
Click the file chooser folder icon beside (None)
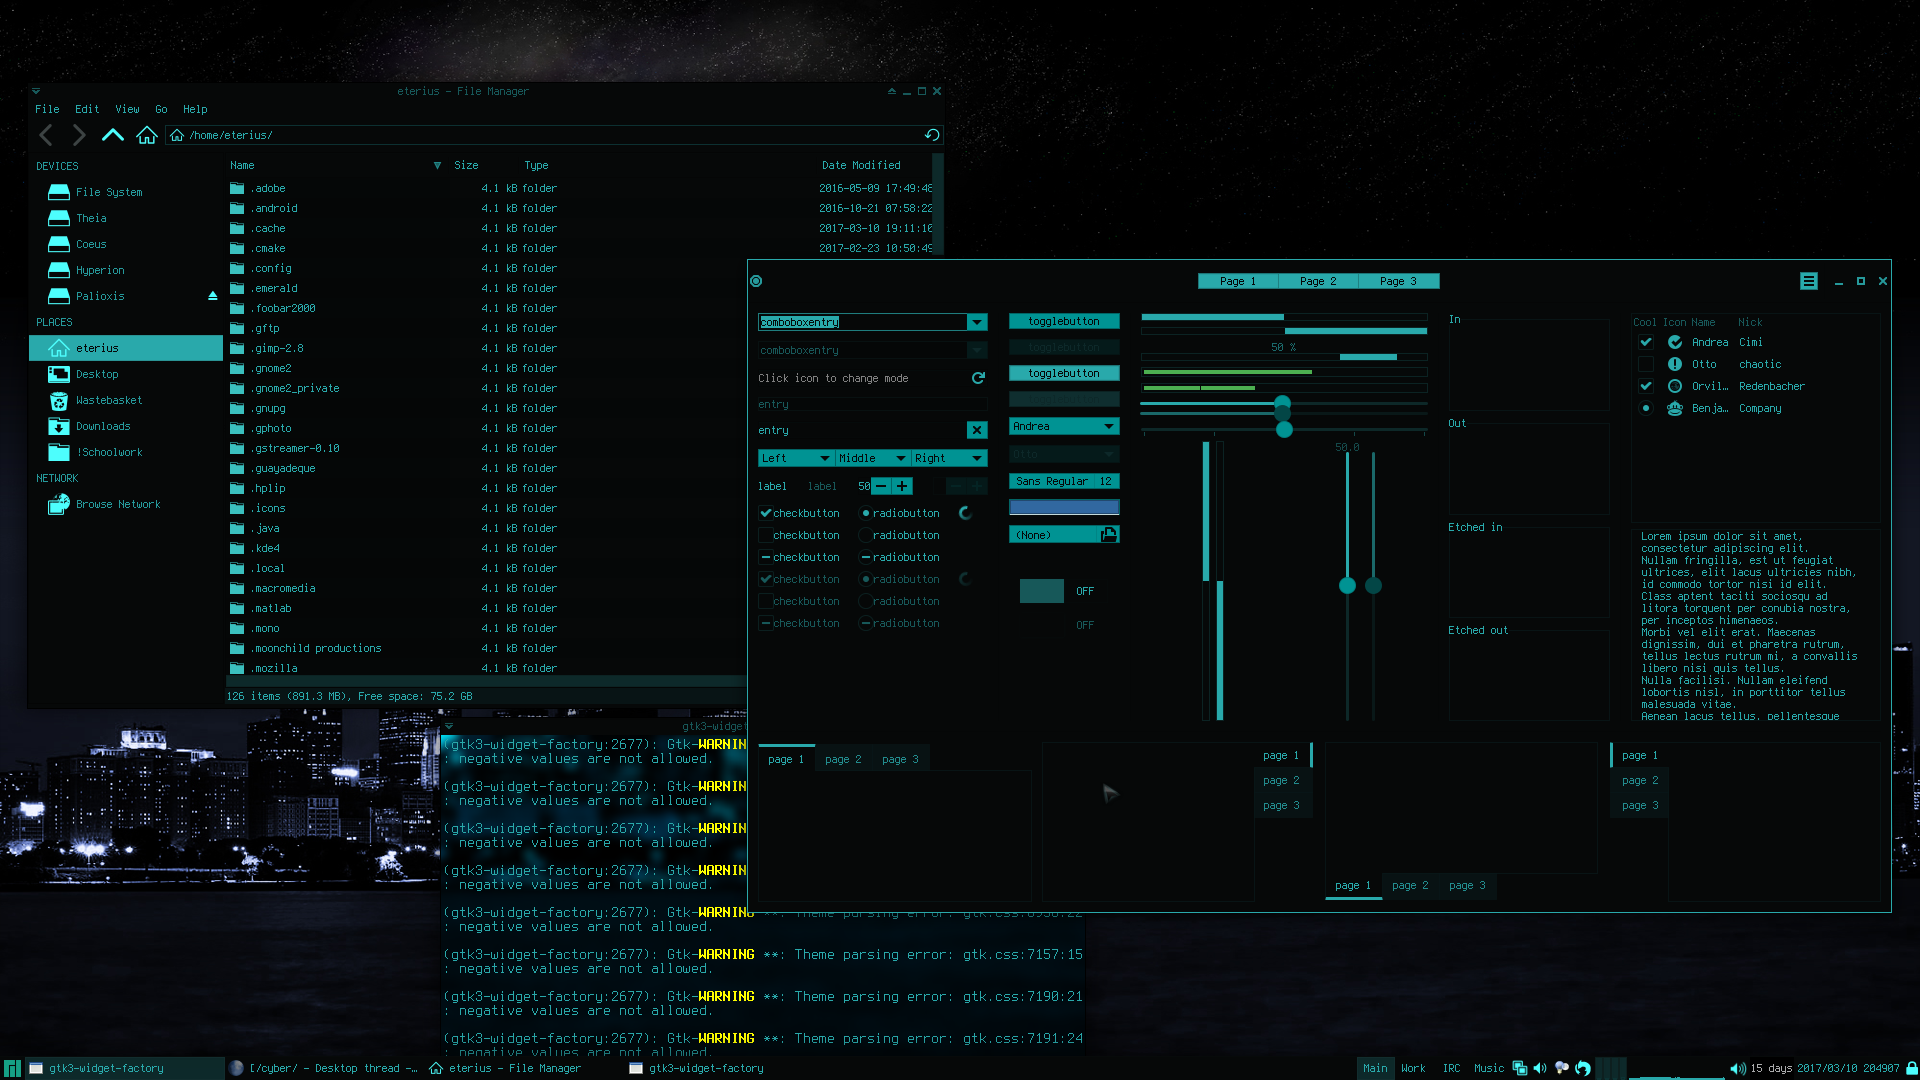pos(1108,535)
